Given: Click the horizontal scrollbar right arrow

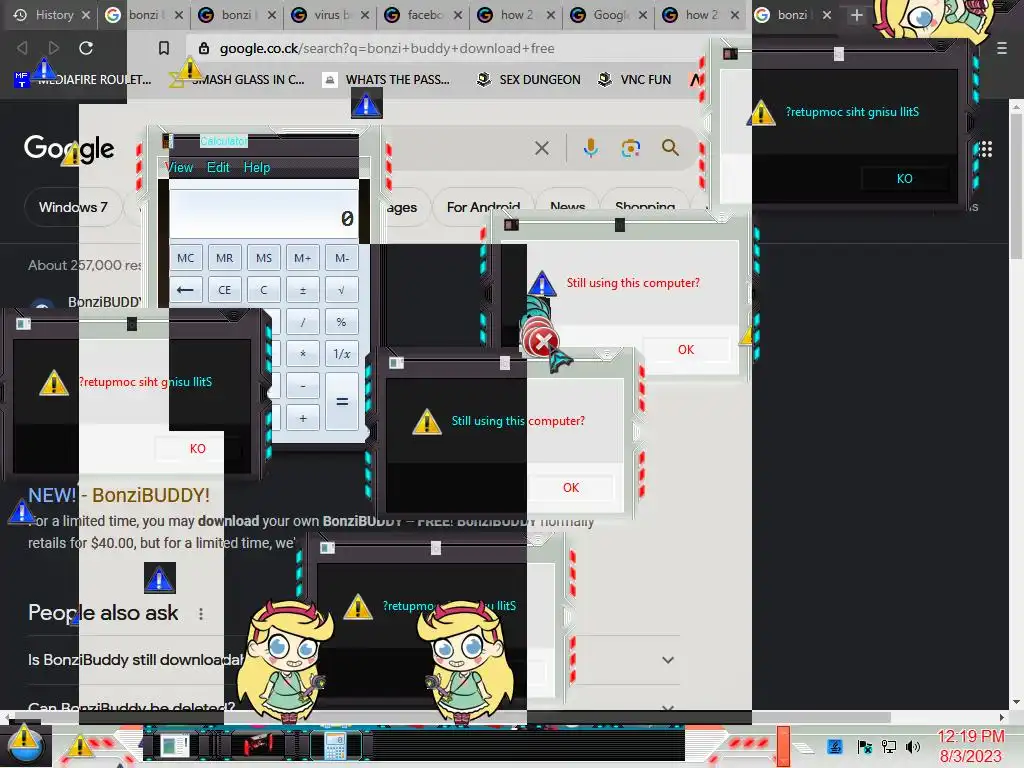Looking at the screenshot, I should tap(1002, 717).
